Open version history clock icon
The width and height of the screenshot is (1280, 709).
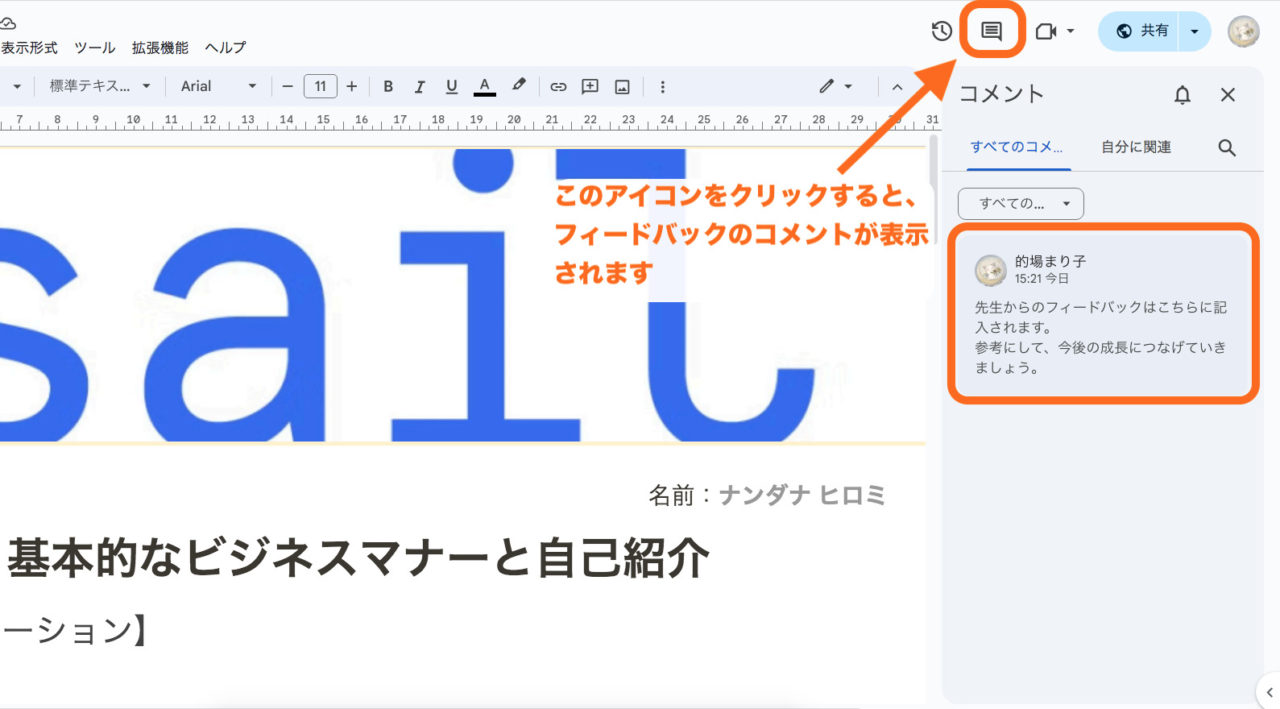941,31
